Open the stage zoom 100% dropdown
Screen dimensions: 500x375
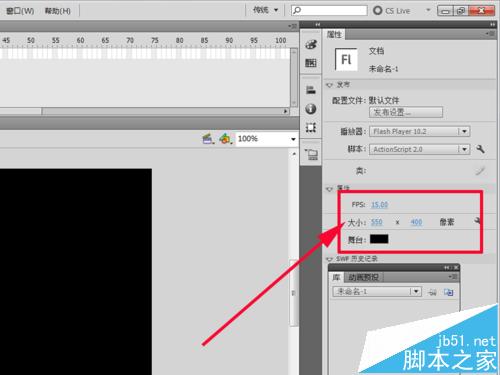[293, 139]
